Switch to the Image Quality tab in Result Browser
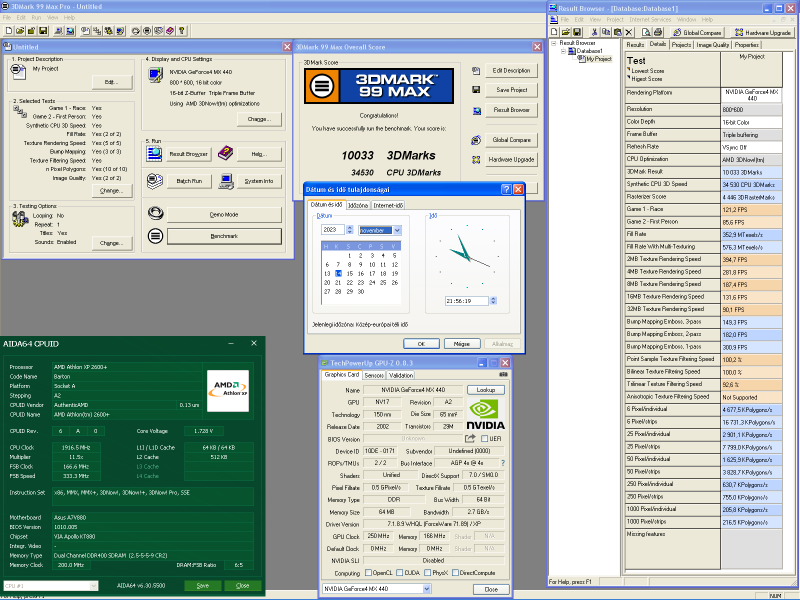Viewport: 800px width, 600px height. point(713,45)
